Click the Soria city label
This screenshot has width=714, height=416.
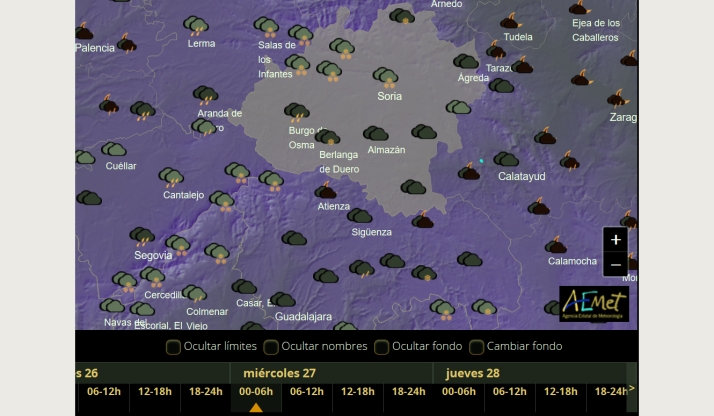click(389, 97)
